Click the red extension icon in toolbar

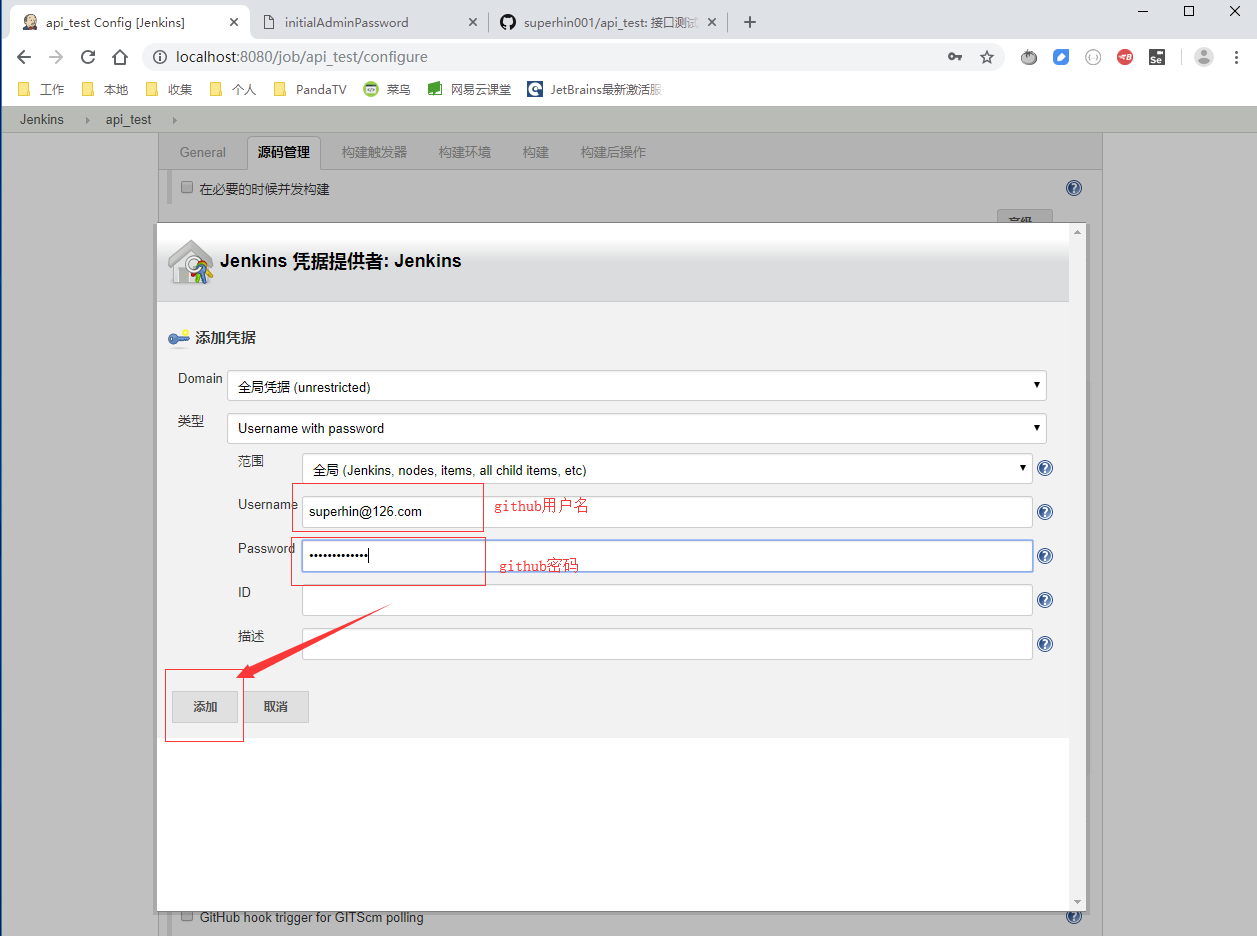[x=1125, y=57]
